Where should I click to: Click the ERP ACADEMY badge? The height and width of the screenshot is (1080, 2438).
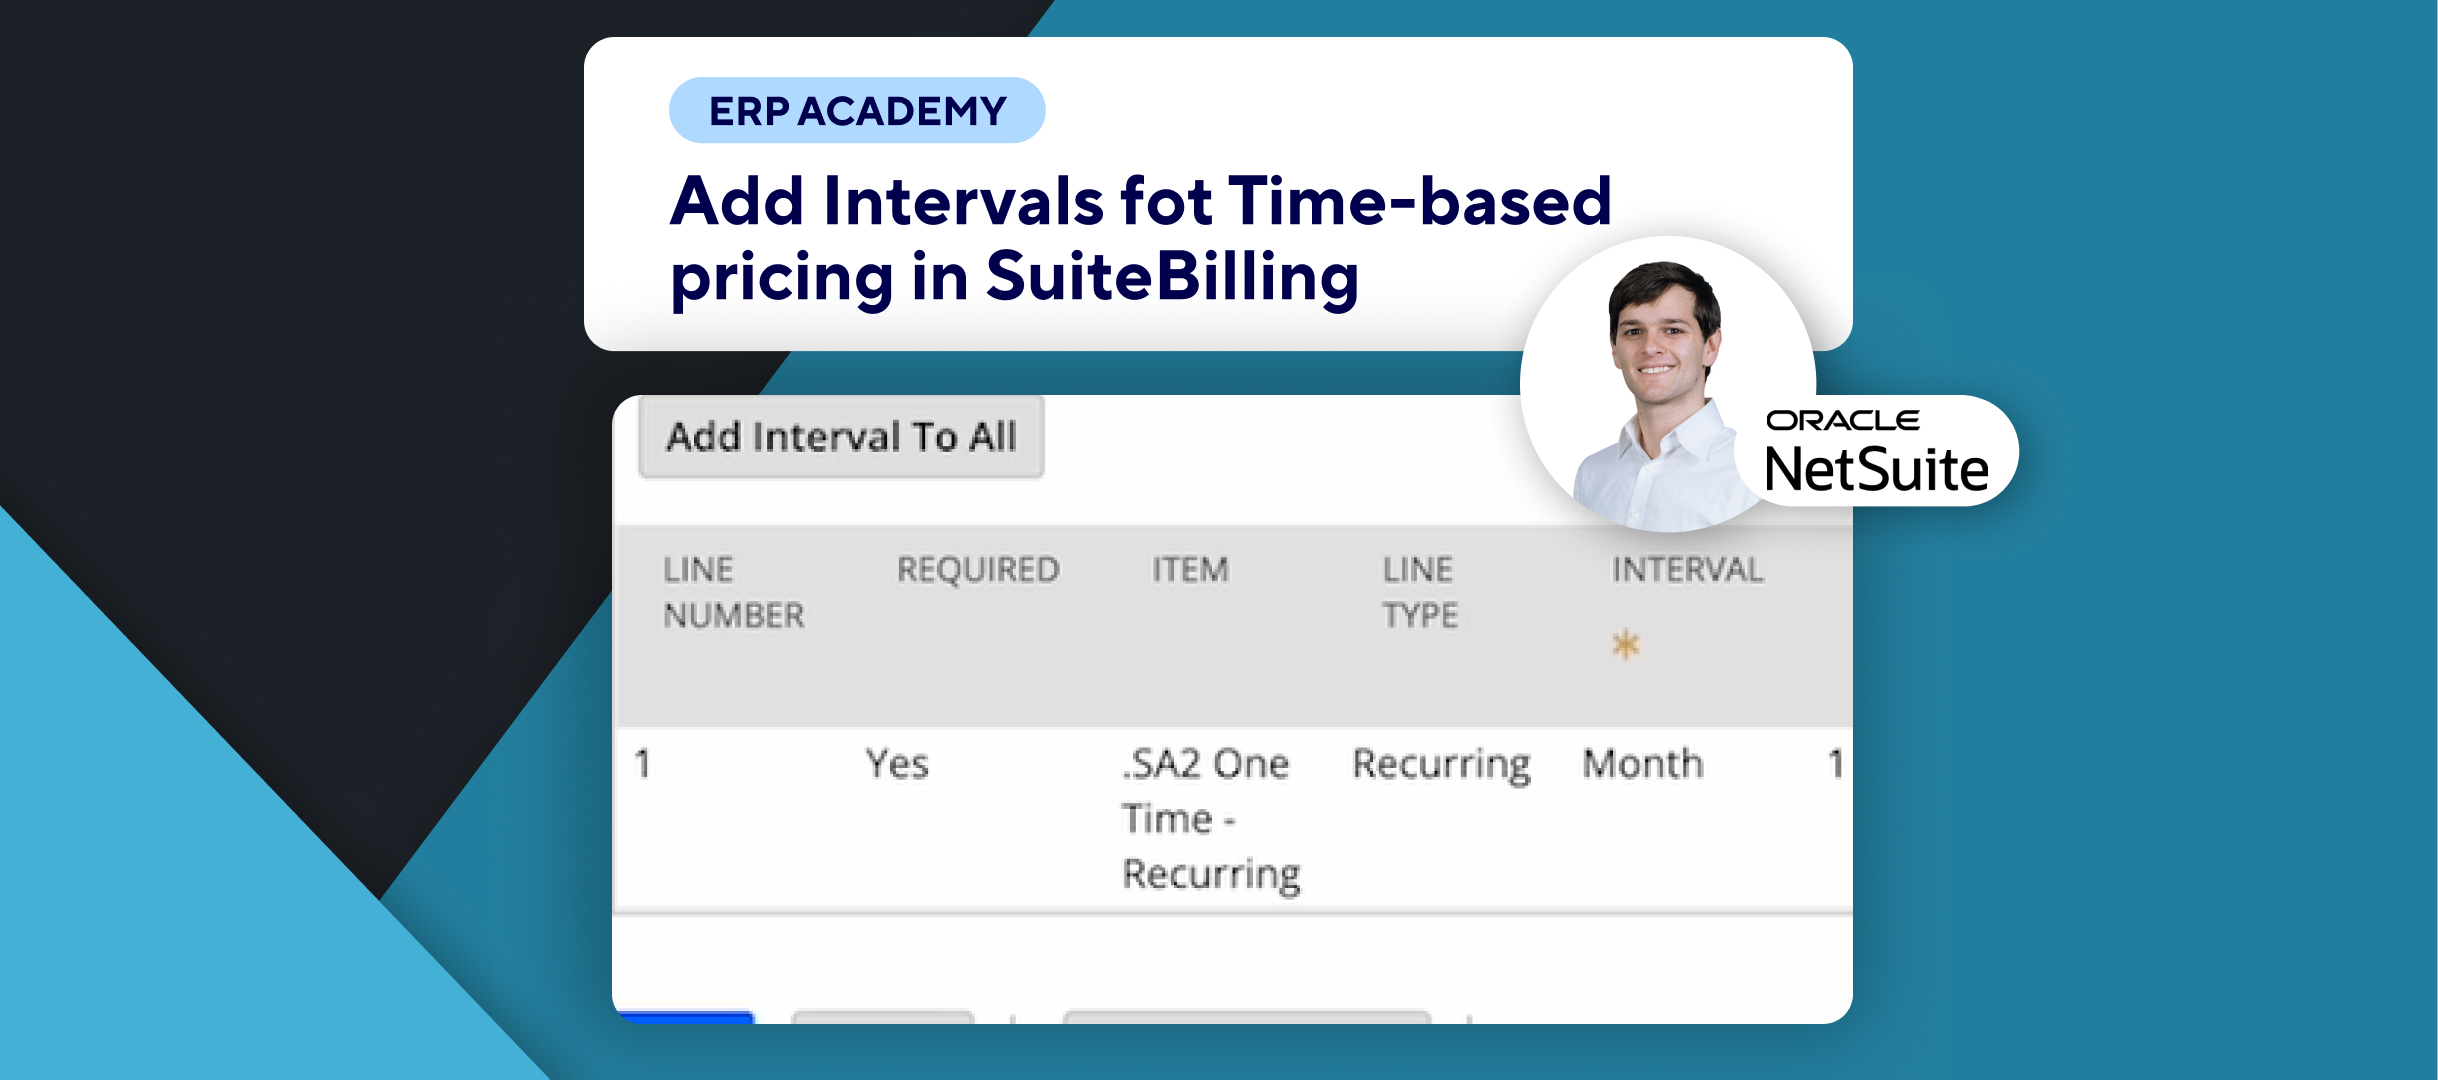pos(857,110)
